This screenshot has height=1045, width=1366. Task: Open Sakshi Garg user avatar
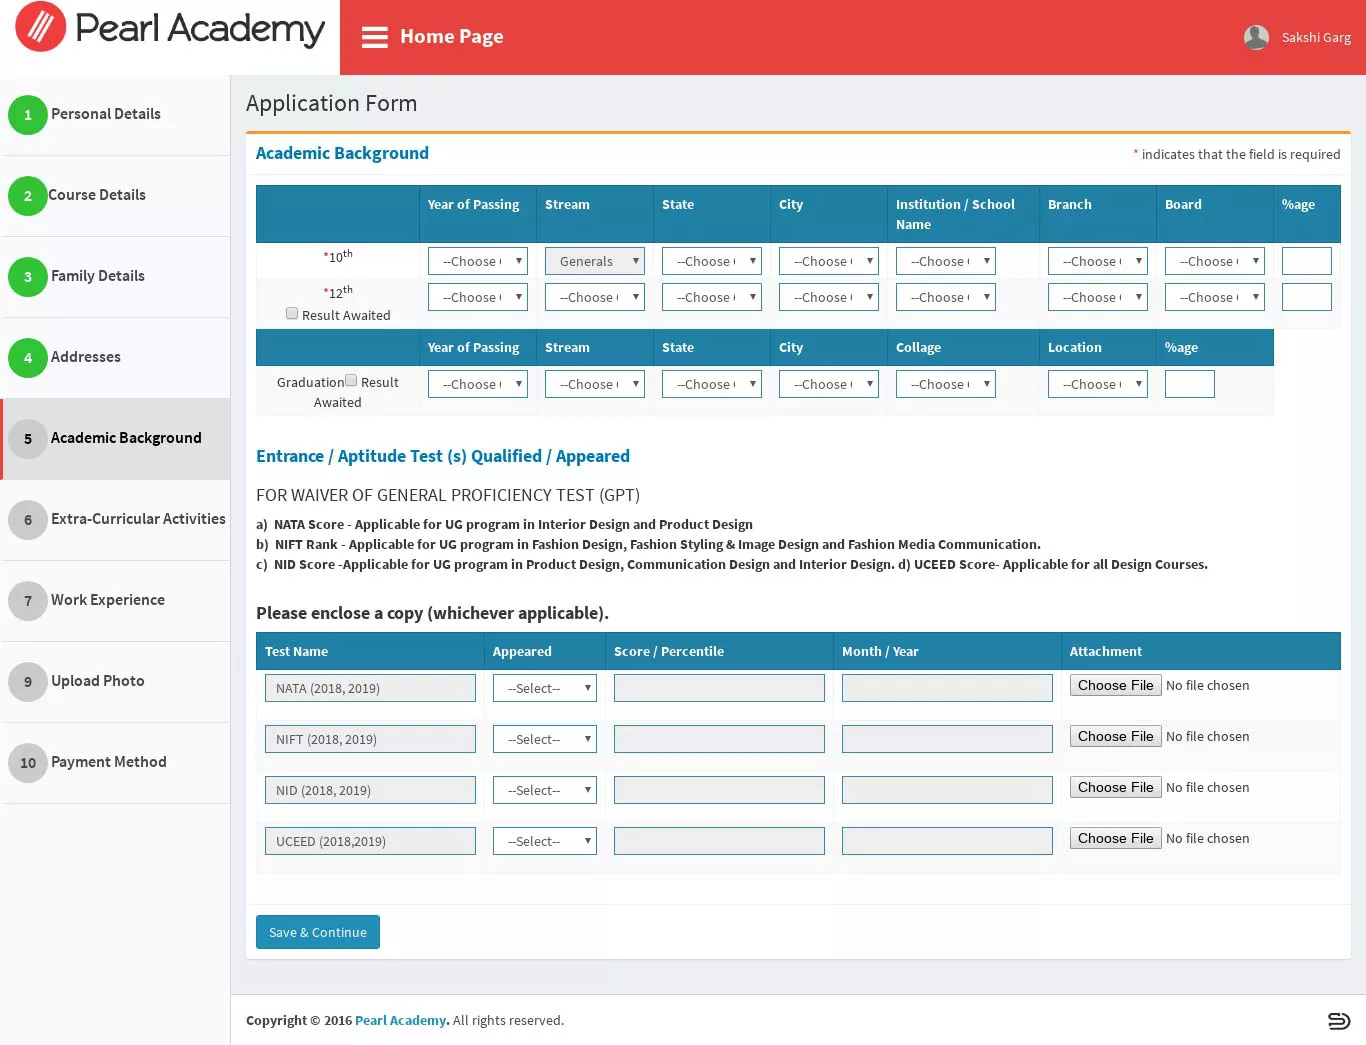click(x=1256, y=37)
